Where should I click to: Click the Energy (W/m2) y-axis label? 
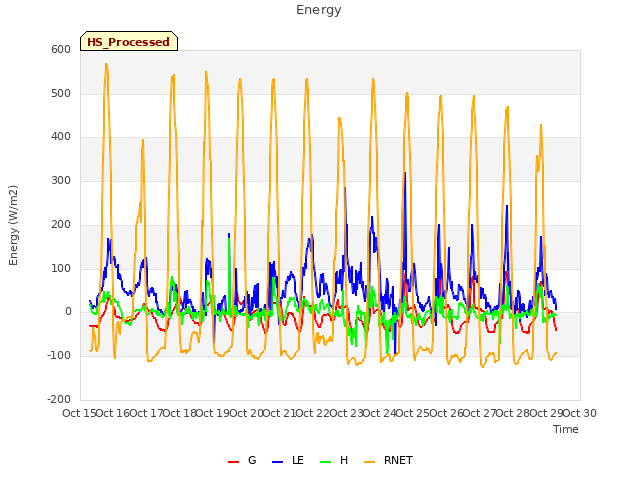click(x=13, y=225)
